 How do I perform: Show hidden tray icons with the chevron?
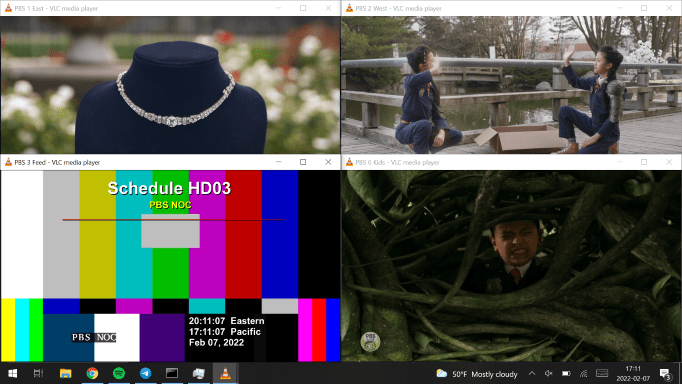tap(532, 374)
